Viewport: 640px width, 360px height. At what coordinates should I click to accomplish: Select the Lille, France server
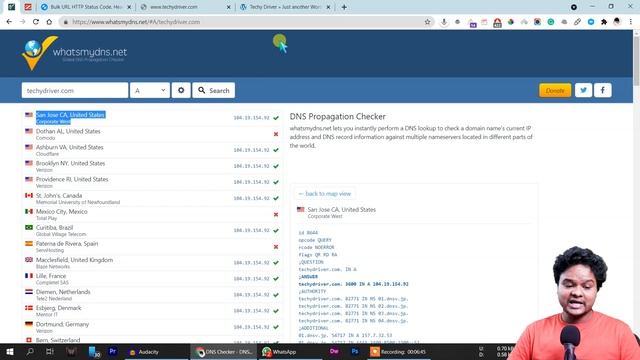coord(152,279)
